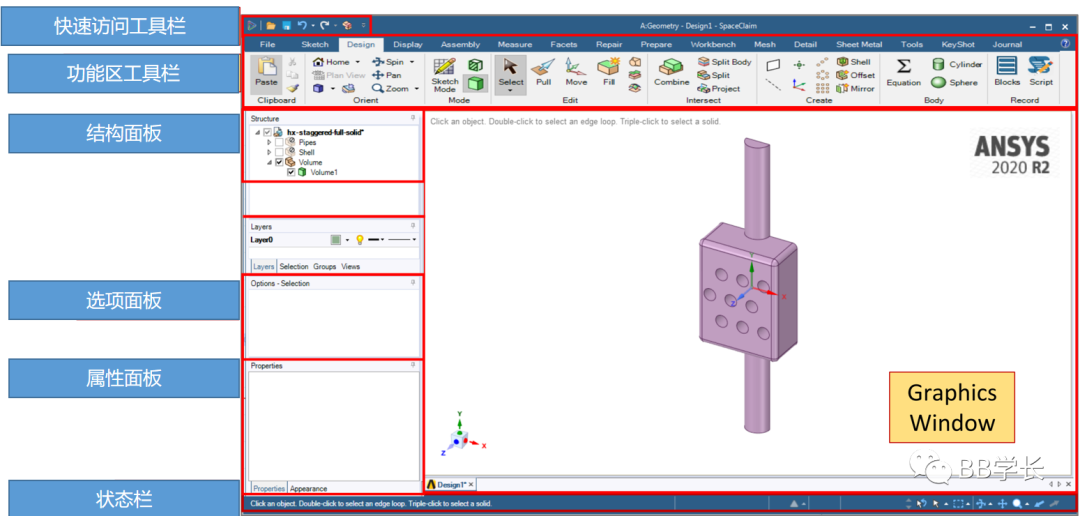The height and width of the screenshot is (516, 1080).
Task: Open the Layer0 color dropdown arrow
Action: [347, 240]
